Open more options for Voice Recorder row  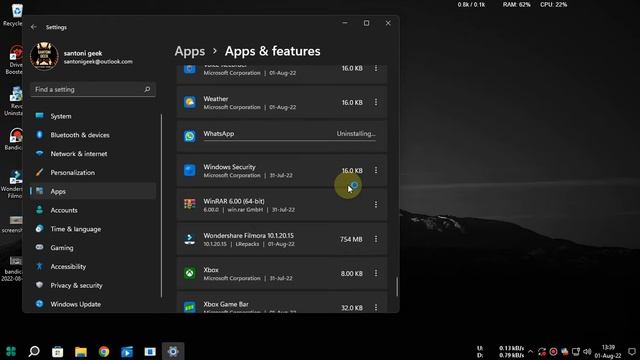pyautogui.click(x=376, y=68)
